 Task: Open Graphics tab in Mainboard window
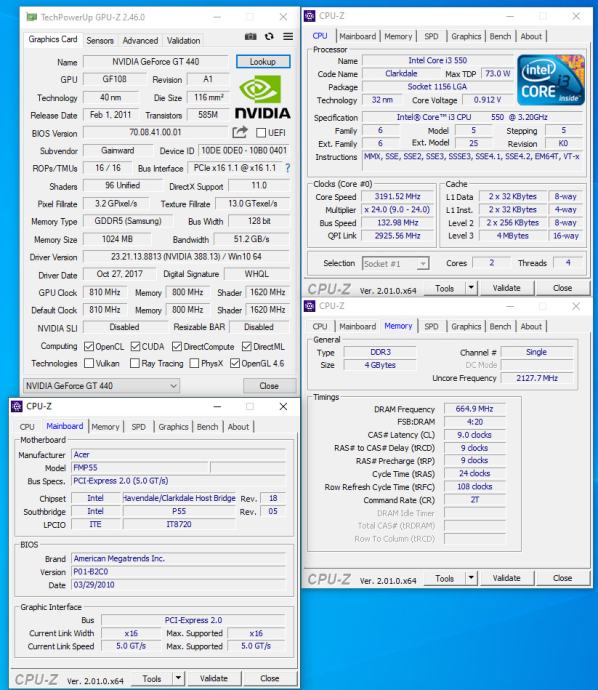tap(173, 427)
